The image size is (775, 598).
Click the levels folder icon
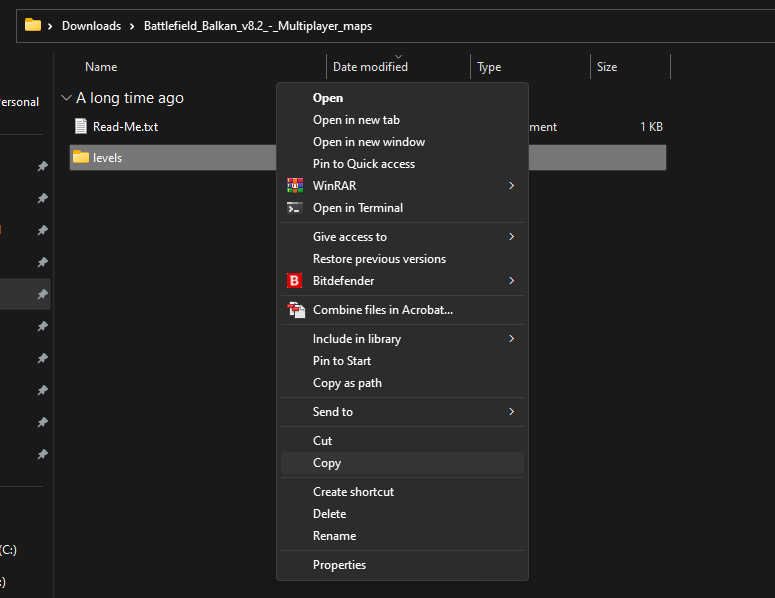(81, 157)
